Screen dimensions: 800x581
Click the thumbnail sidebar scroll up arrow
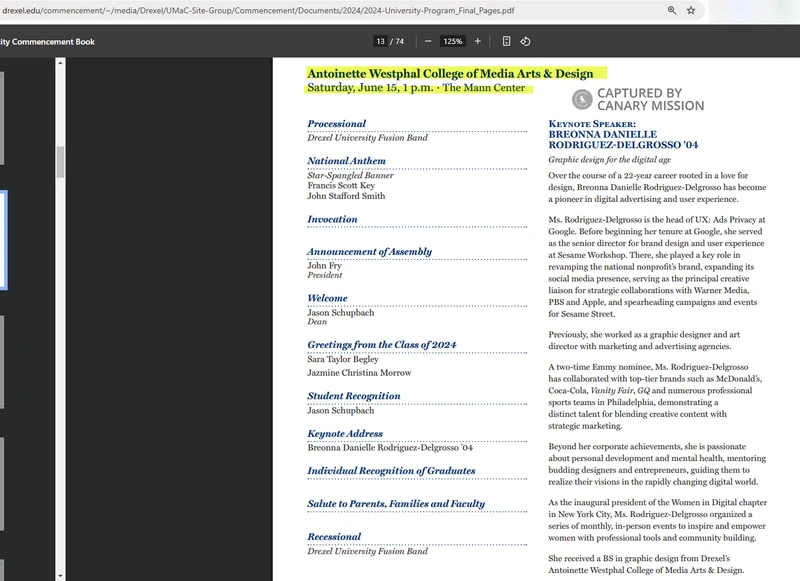click(x=60, y=63)
